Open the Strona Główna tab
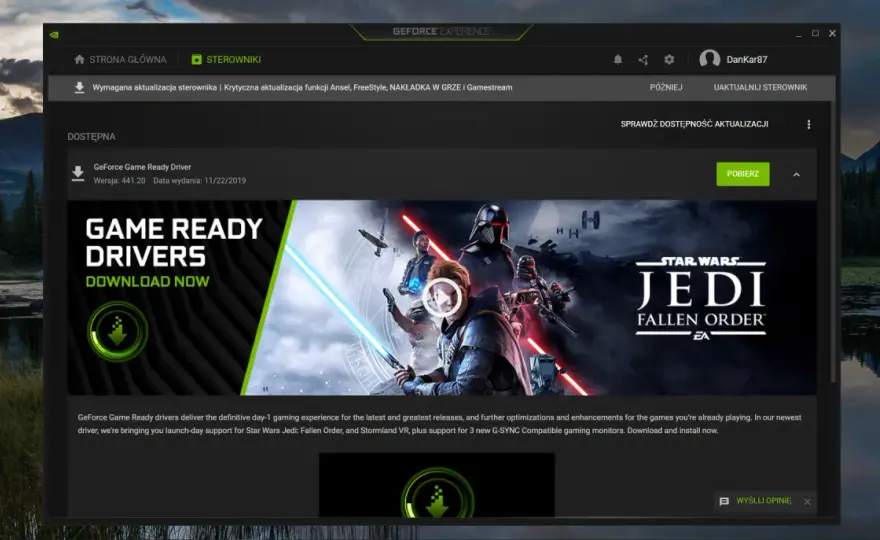 [120, 60]
